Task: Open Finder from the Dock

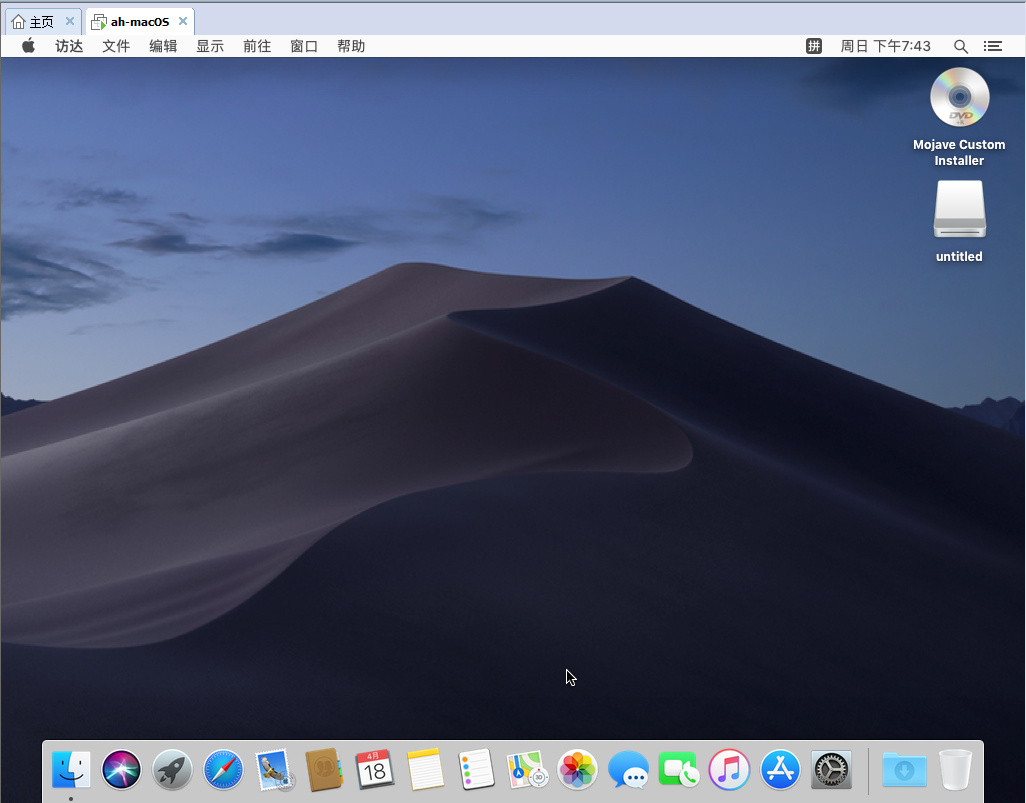Action: click(x=71, y=769)
